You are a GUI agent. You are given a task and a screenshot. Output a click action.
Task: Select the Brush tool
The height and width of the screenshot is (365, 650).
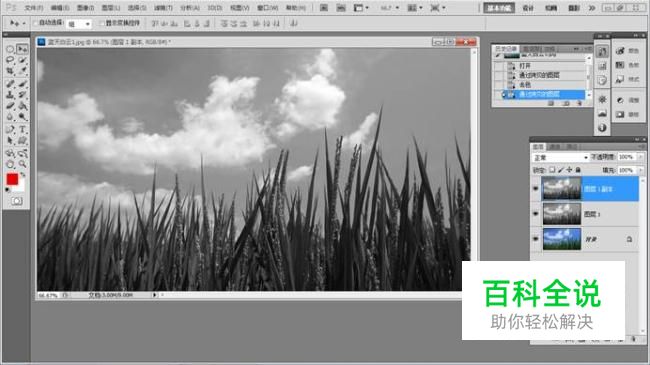pos(22,84)
